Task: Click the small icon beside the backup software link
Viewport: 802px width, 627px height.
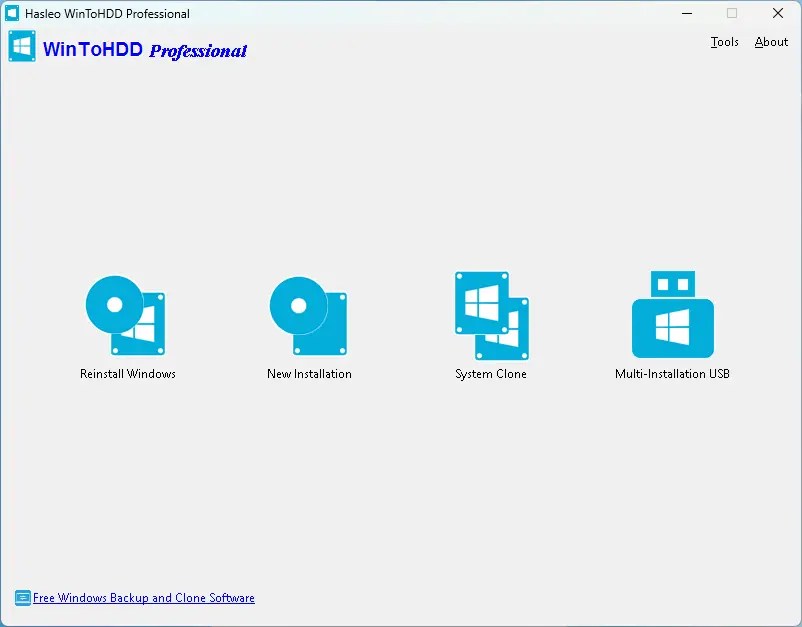Action: [22, 598]
